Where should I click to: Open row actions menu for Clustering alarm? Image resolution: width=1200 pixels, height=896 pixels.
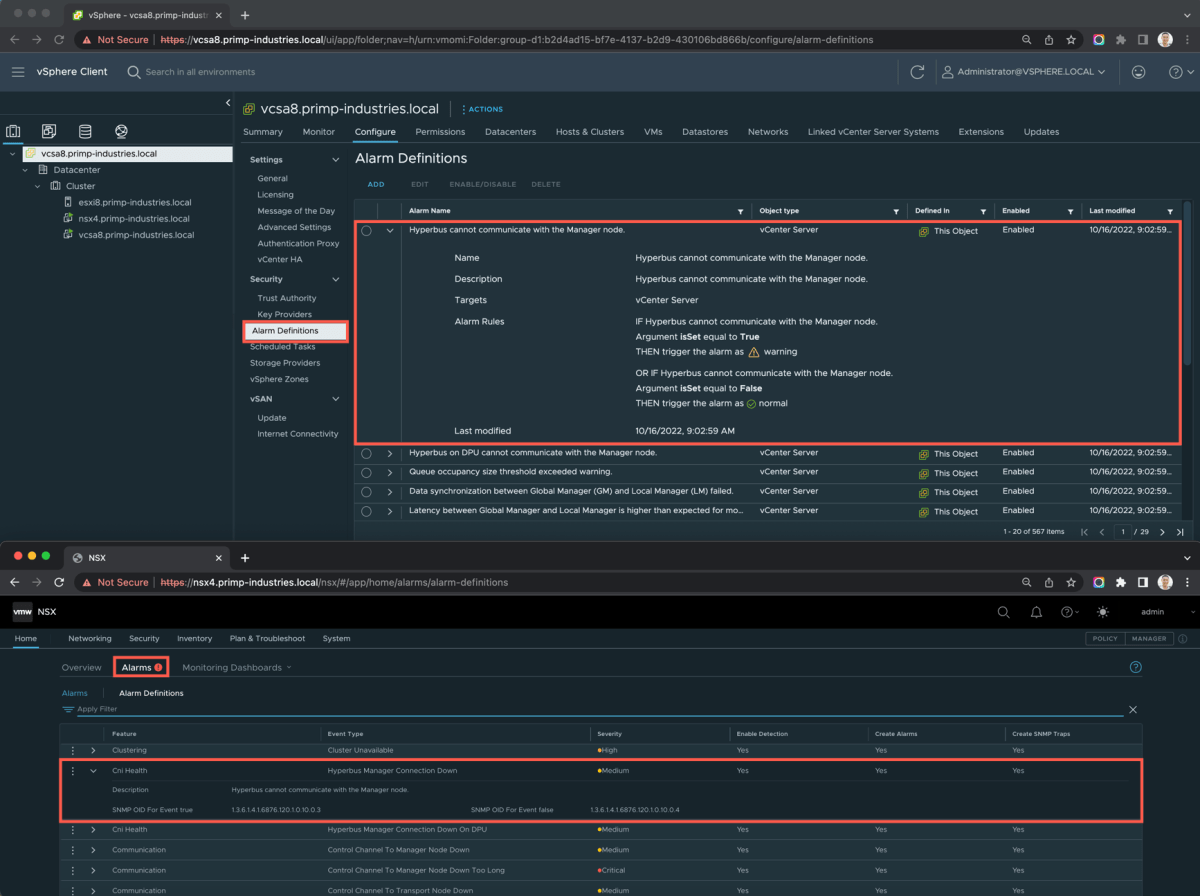72,750
